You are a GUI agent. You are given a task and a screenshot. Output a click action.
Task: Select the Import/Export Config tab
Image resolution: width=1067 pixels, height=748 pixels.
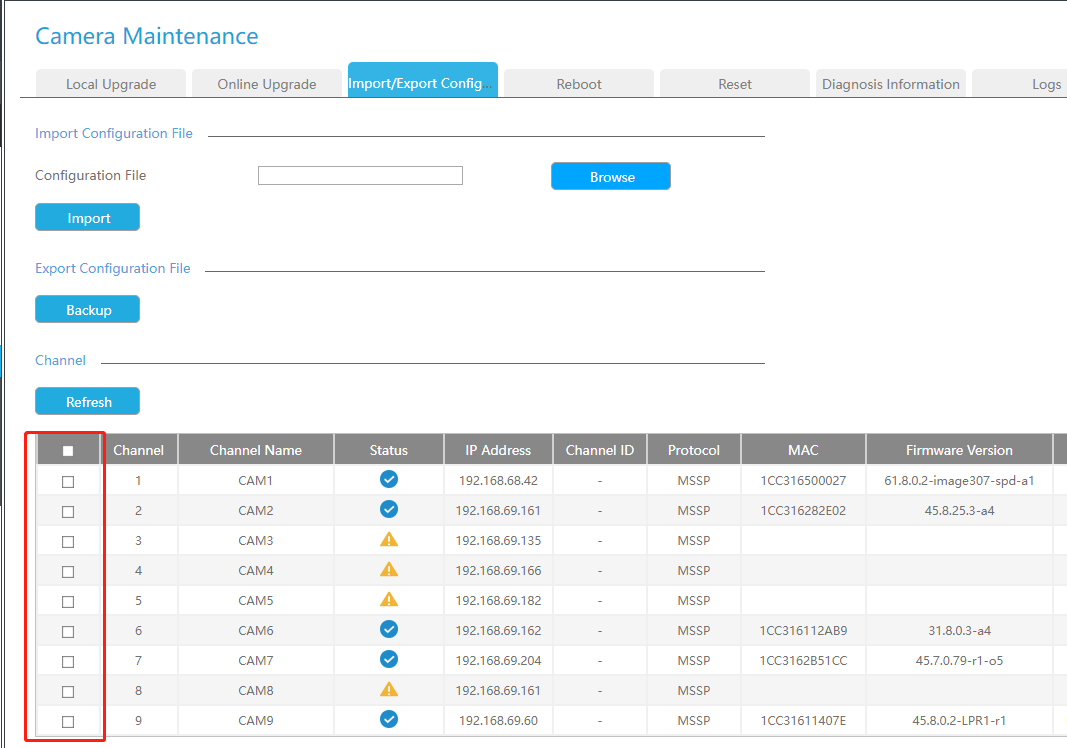(423, 80)
